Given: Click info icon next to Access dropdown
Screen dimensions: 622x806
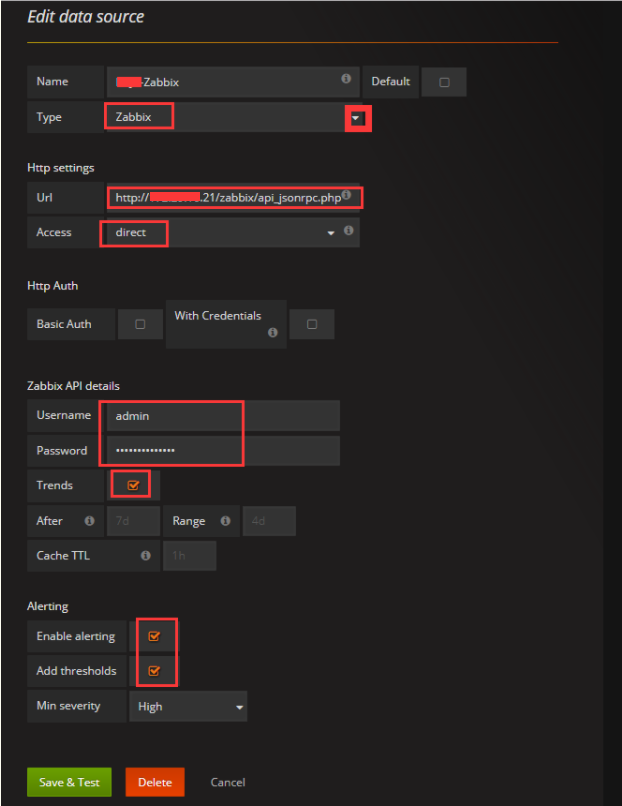Looking at the screenshot, I should (x=349, y=230).
